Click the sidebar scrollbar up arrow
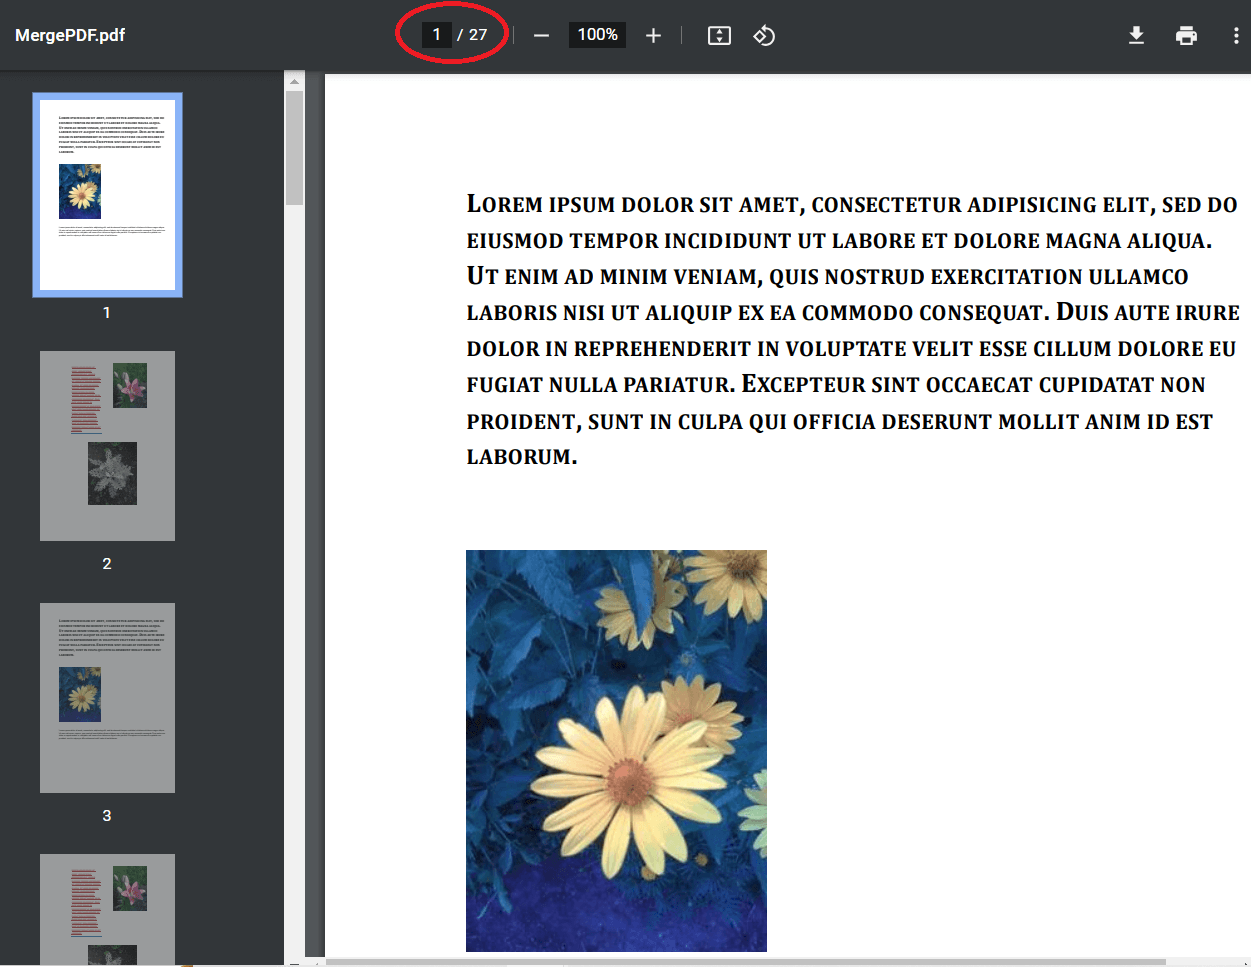1251x967 pixels. (x=294, y=81)
